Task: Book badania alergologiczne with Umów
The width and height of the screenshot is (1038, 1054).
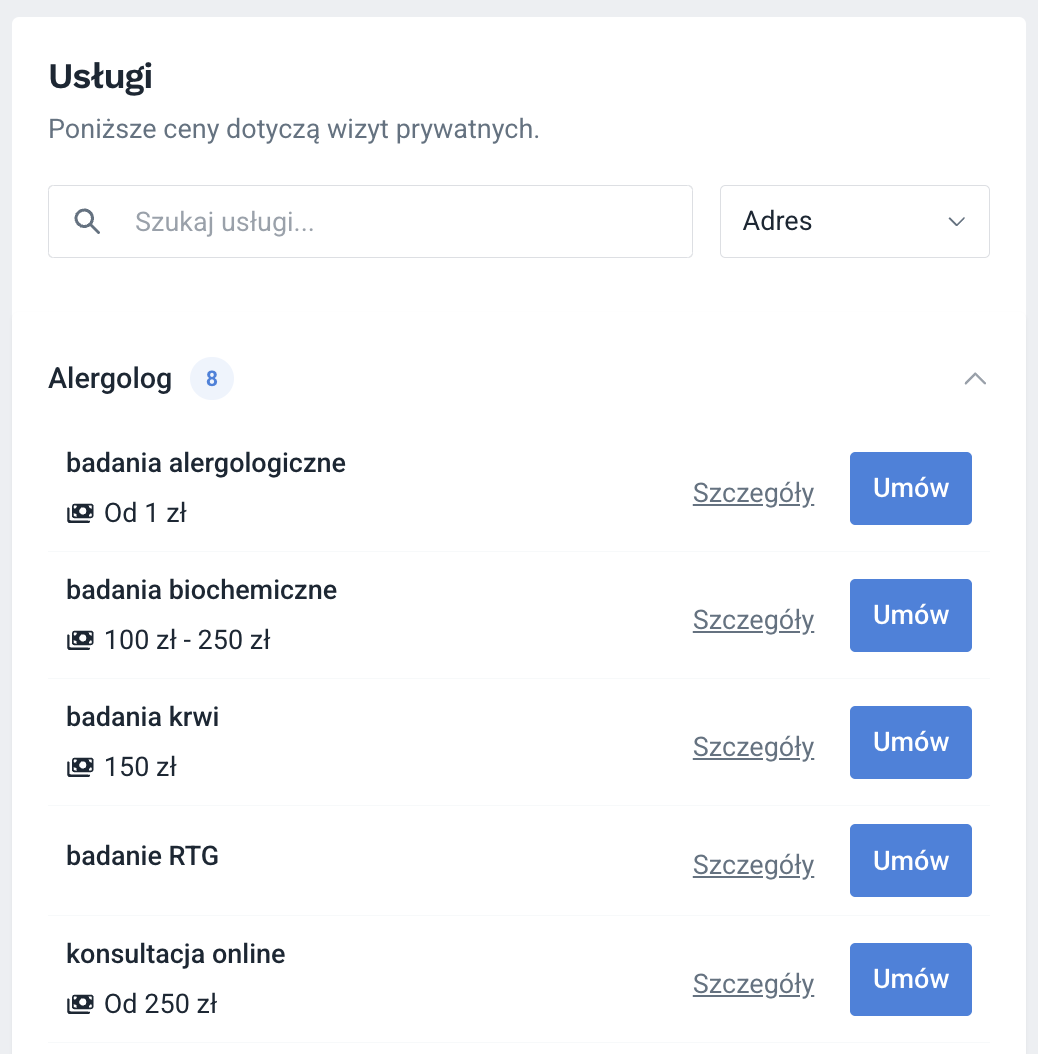Action: (x=910, y=488)
